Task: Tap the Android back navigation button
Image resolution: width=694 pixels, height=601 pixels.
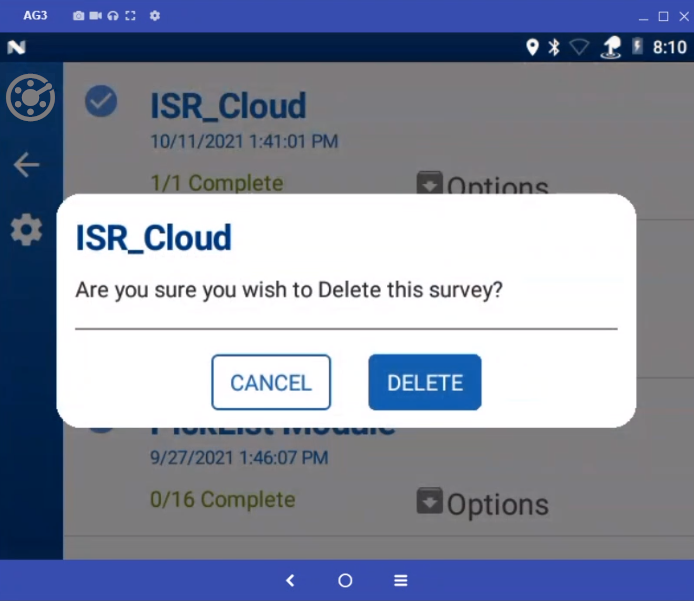Action: (290, 580)
